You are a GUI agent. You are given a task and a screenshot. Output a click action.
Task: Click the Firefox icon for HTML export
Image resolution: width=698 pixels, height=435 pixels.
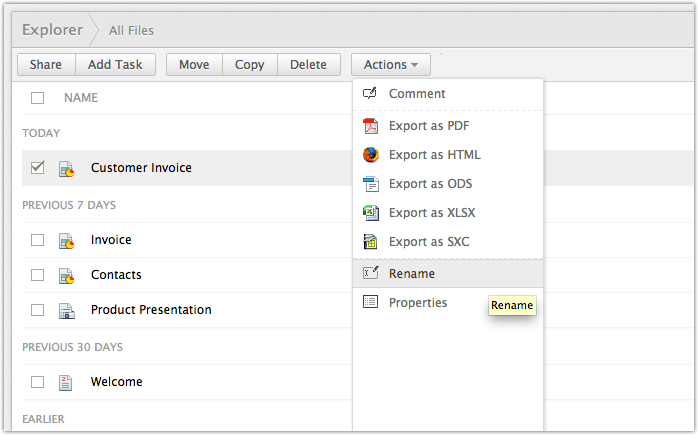(370, 155)
